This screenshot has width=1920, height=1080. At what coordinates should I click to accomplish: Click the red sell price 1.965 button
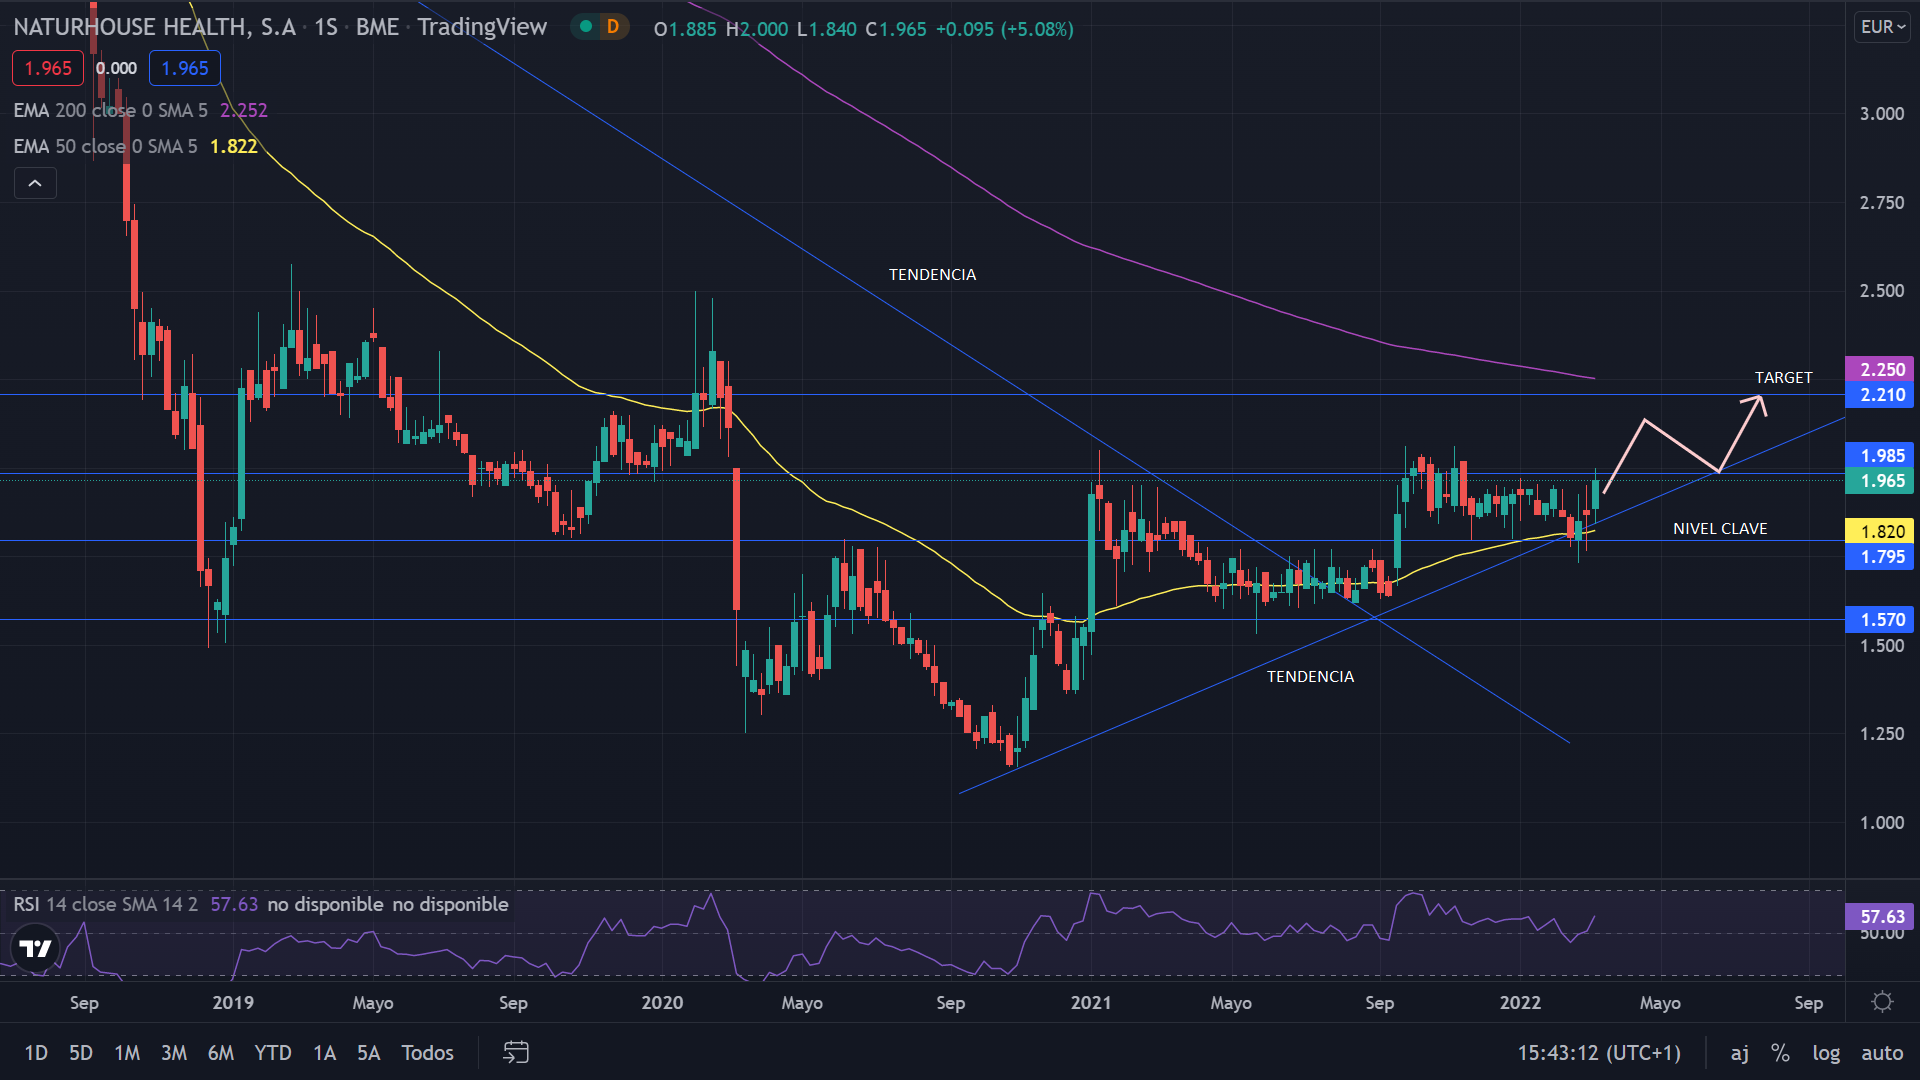(x=48, y=68)
